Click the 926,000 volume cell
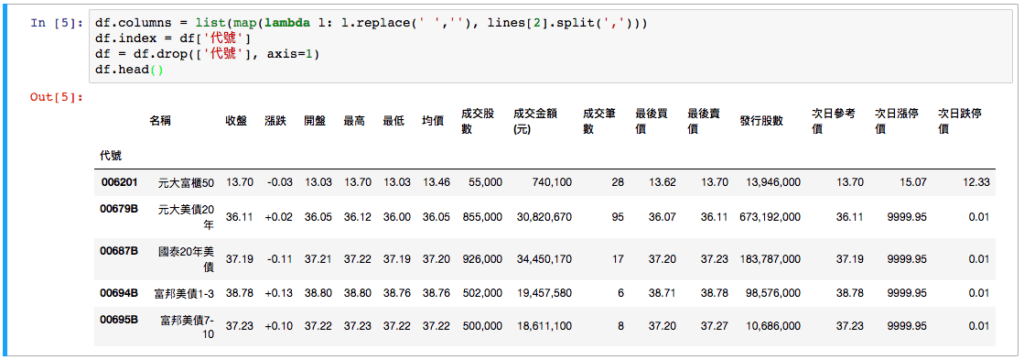The width and height of the screenshot is (1024, 360). [x=482, y=259]
